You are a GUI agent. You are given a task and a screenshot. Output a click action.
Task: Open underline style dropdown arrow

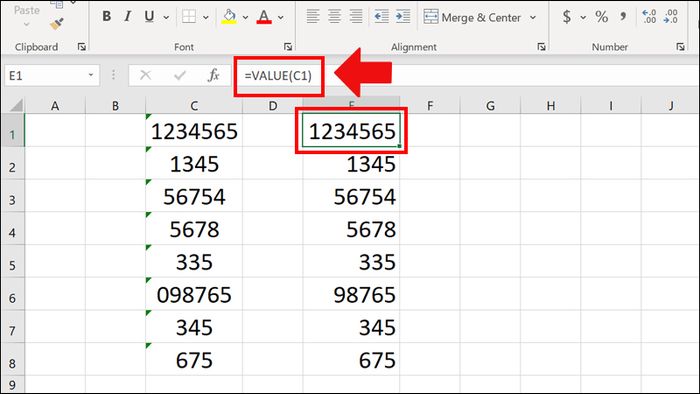(166, 17)
